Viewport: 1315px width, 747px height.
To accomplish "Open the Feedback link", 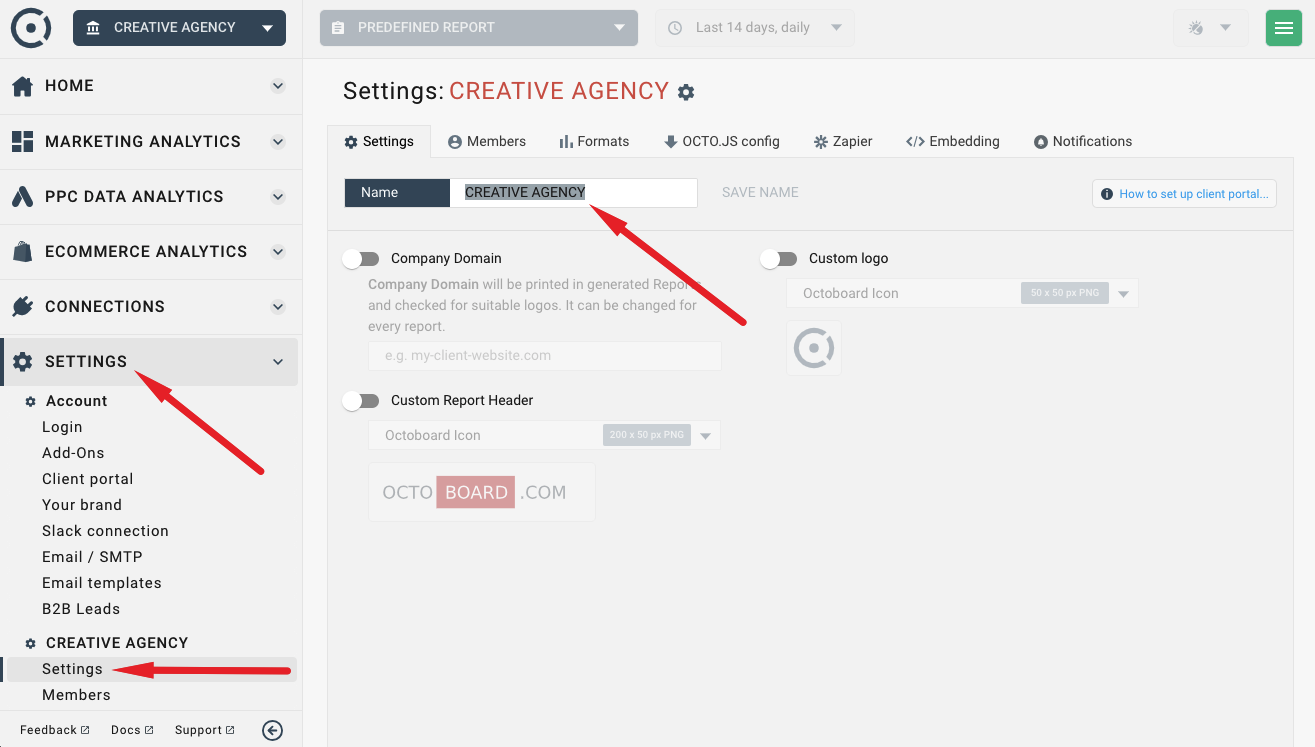I will pyautogui.click(x=55, y=730).
